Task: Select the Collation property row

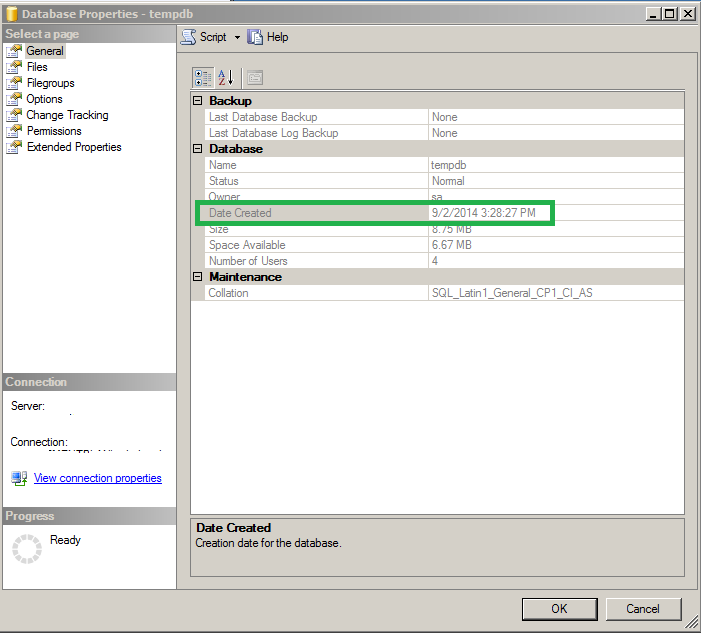Action: (x=444, y=293)
